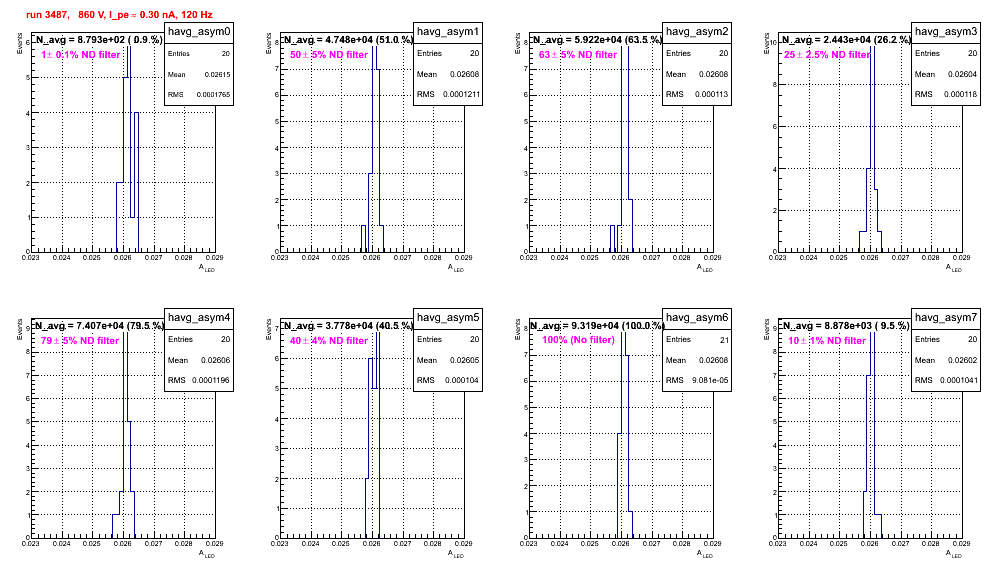
Task: Click the A_LED axis label under havg_asym7 plot
Action: [954, 554]
